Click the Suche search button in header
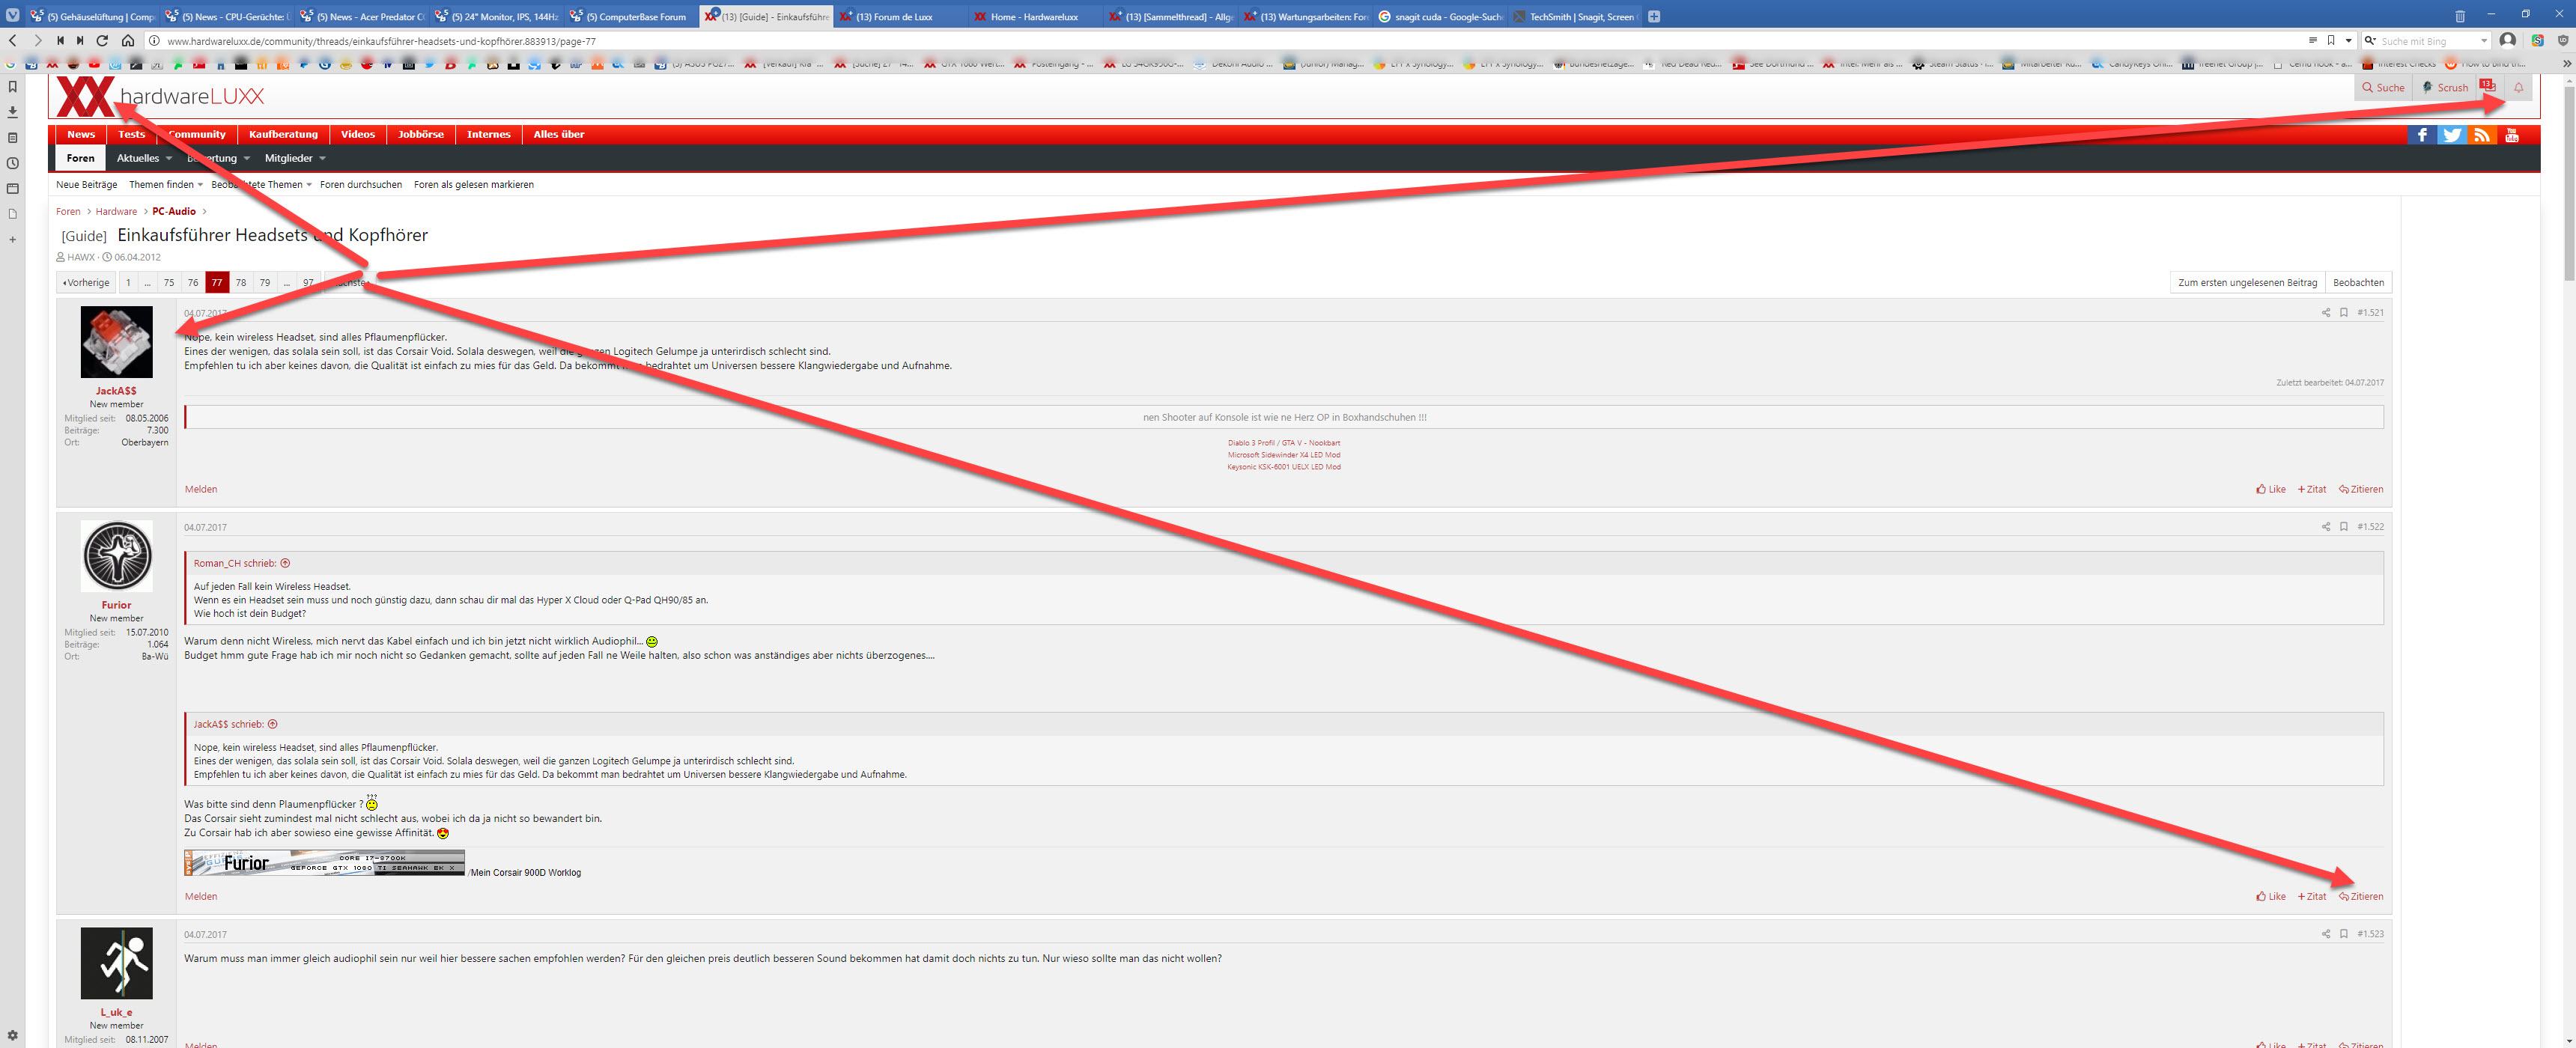 coord(2383,88)
